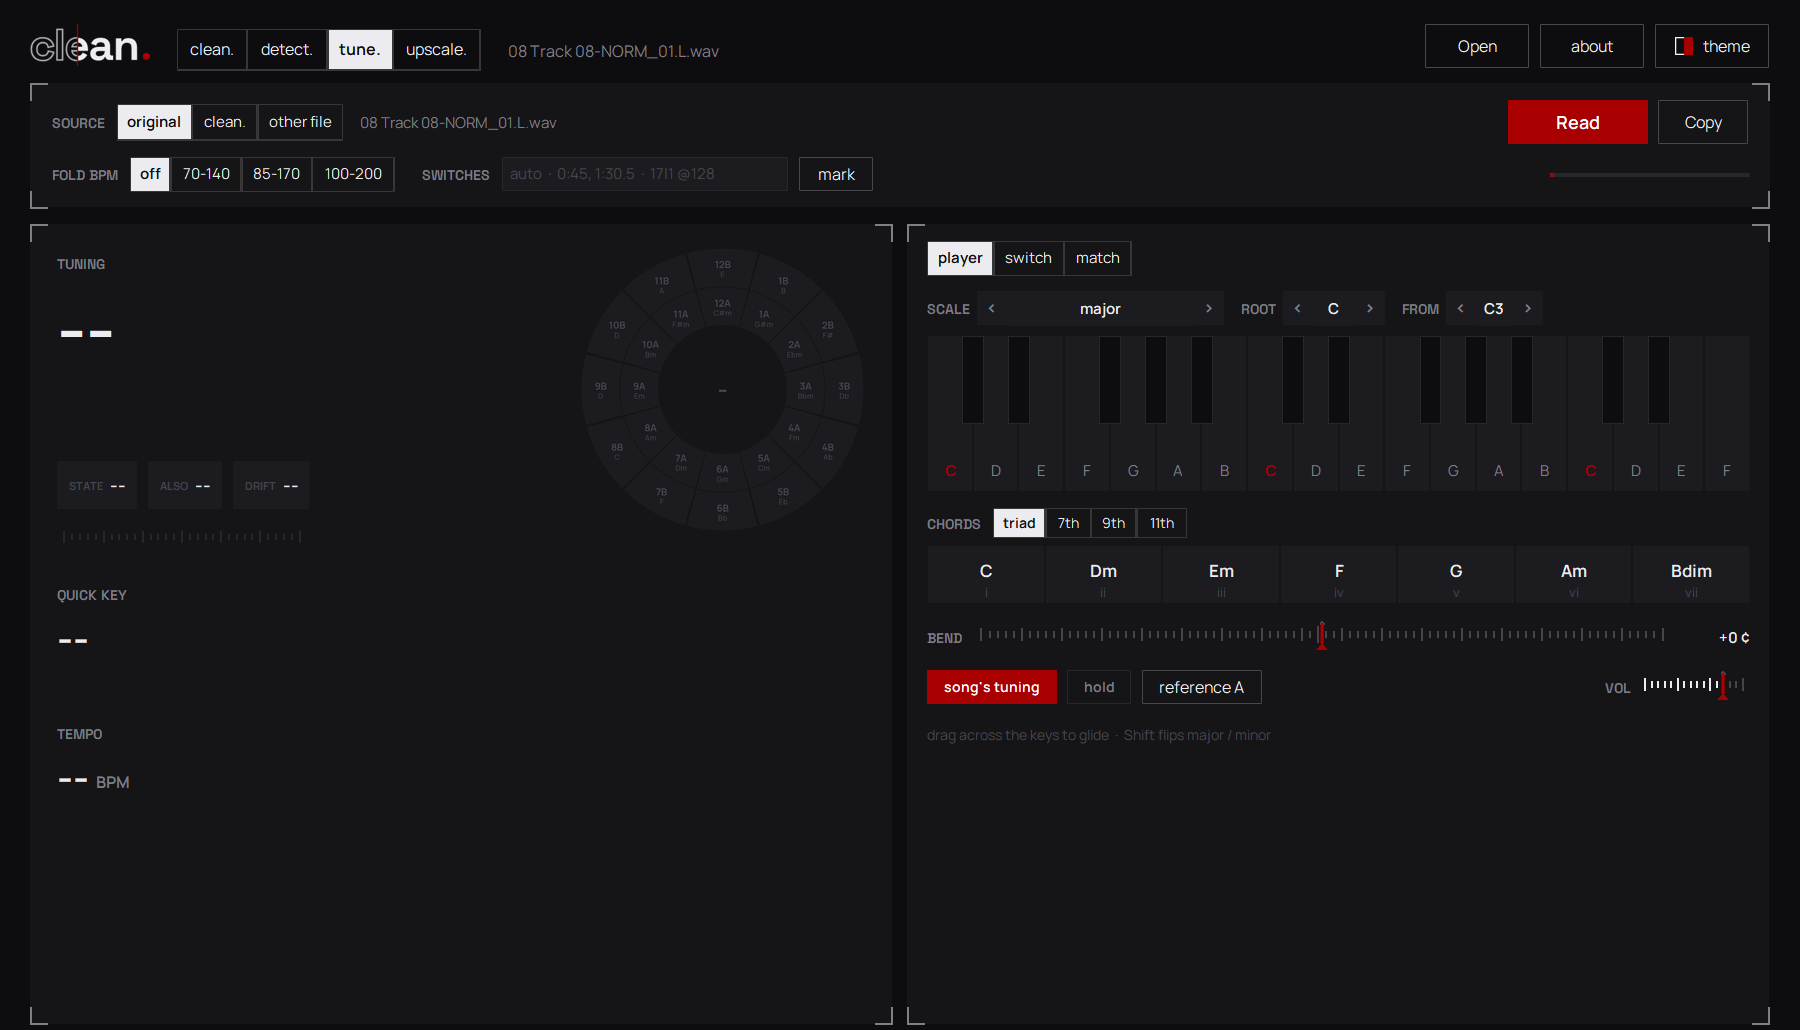Switch to the switch panel tab
Image resolution: width=1800 pixels, height=1030 pixels.
(1028, 258)
